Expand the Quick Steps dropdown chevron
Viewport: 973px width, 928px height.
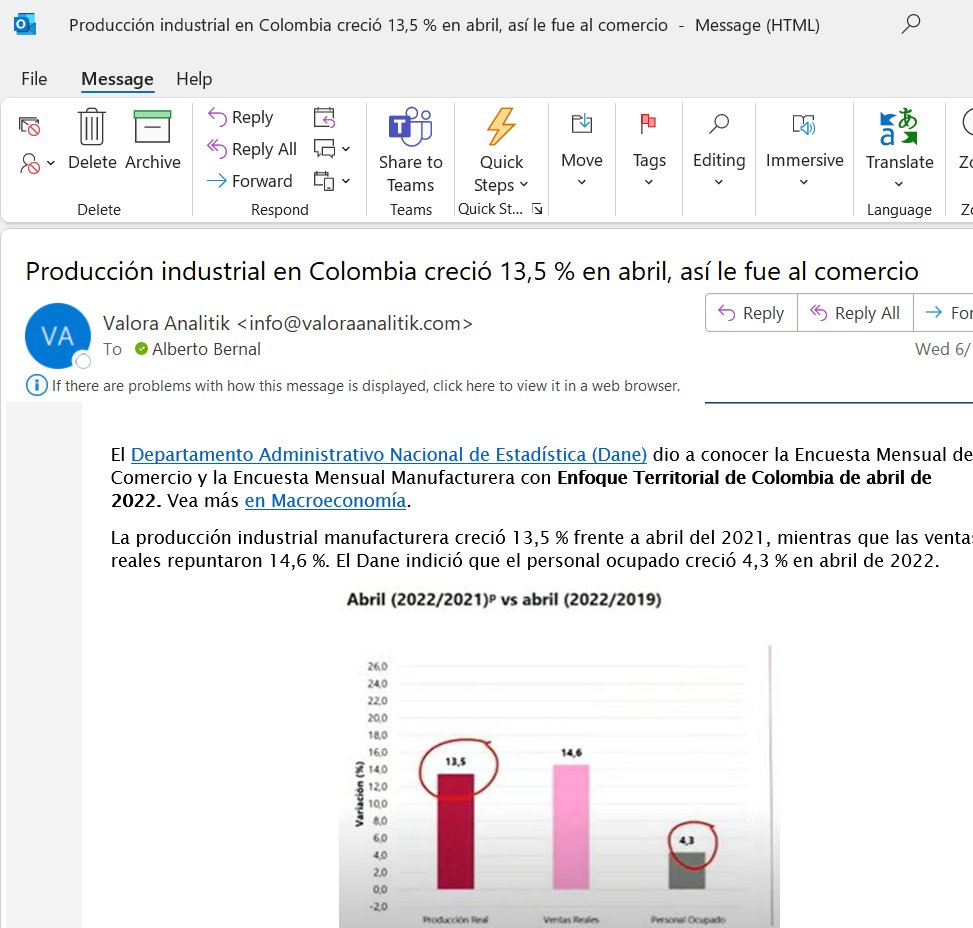(524, 184)
